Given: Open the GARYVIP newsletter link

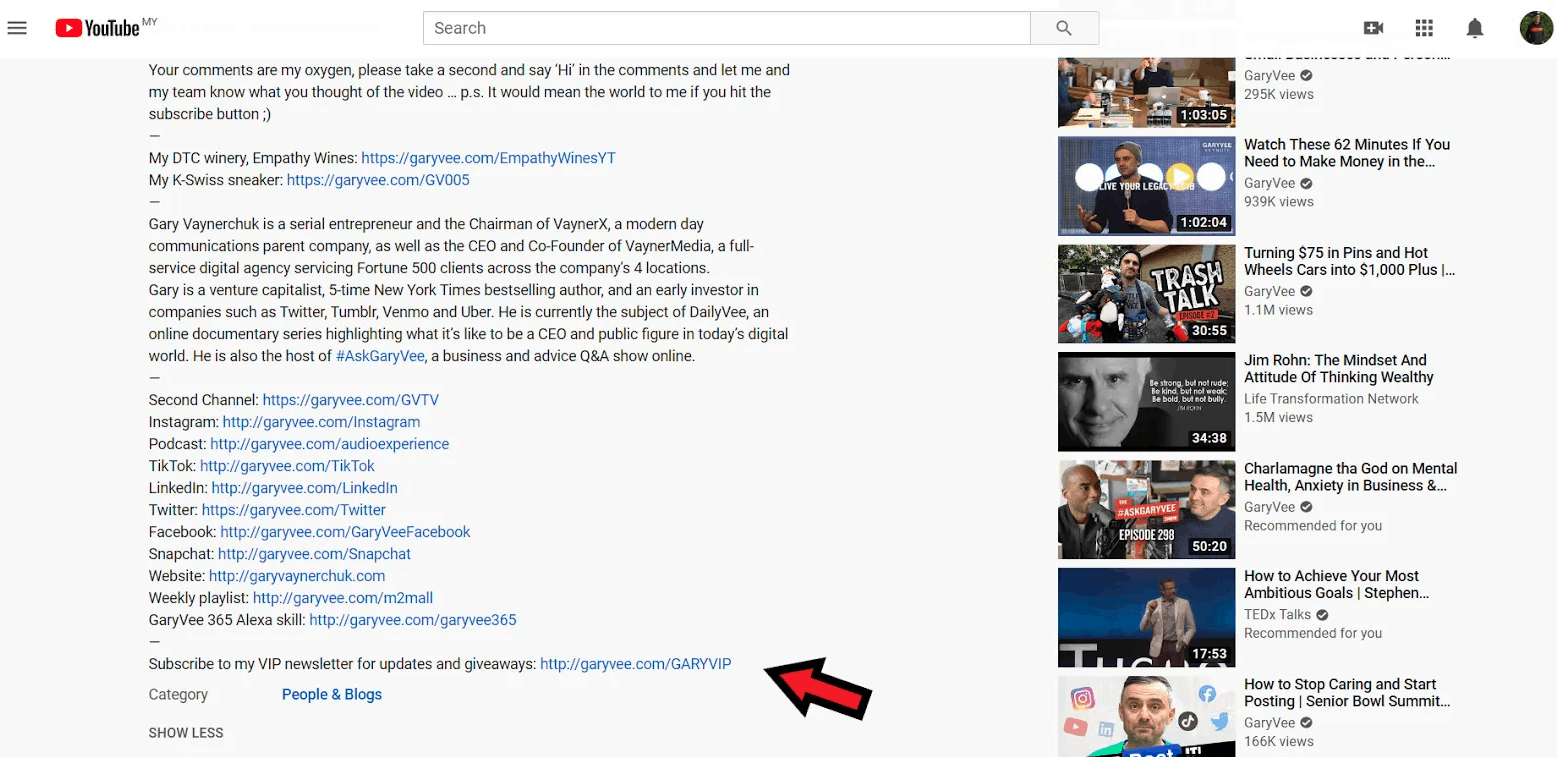Looking at the screenshot, I should 635,664.
